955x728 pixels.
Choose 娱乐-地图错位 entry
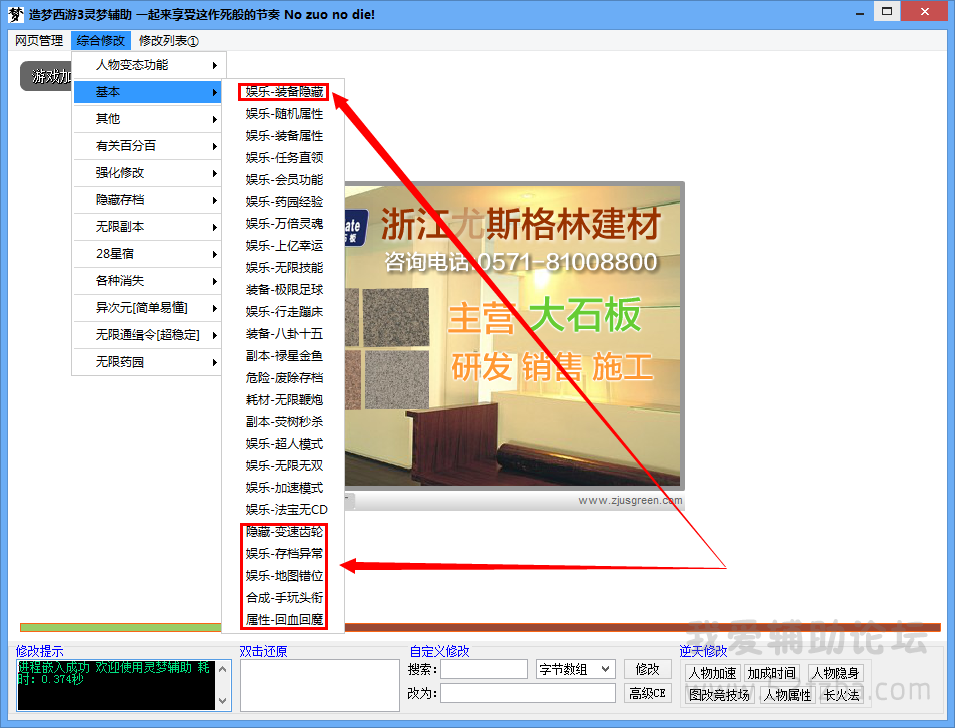coord(284,576)
